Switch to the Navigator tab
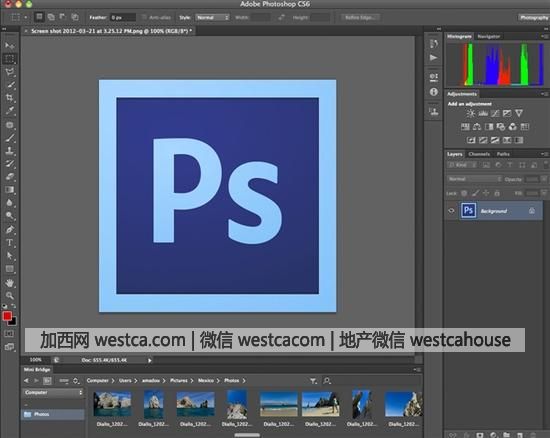 489,36
